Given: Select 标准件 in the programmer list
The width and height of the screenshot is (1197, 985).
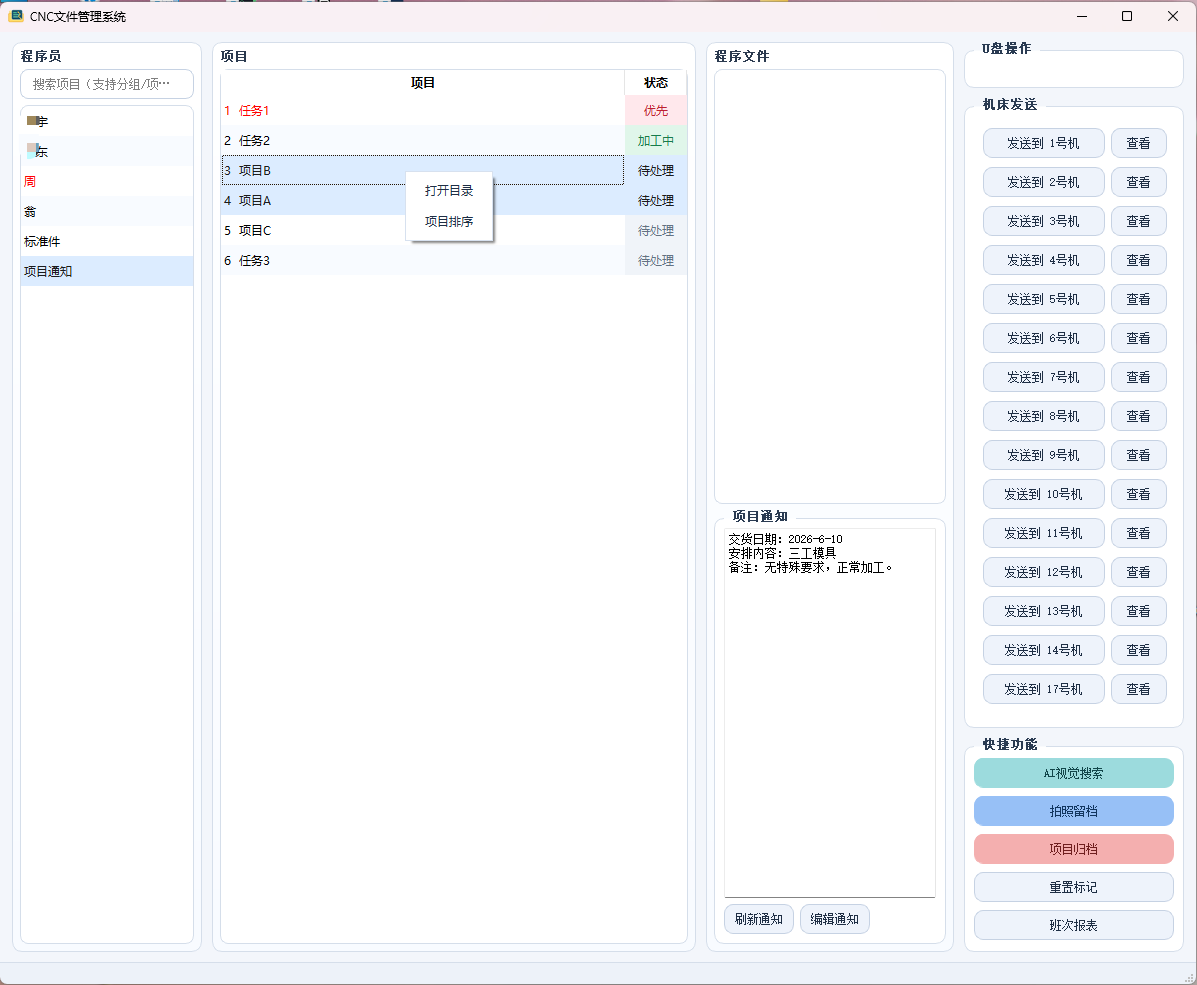Looking at the screenshot, I should (x=107, y=241).
